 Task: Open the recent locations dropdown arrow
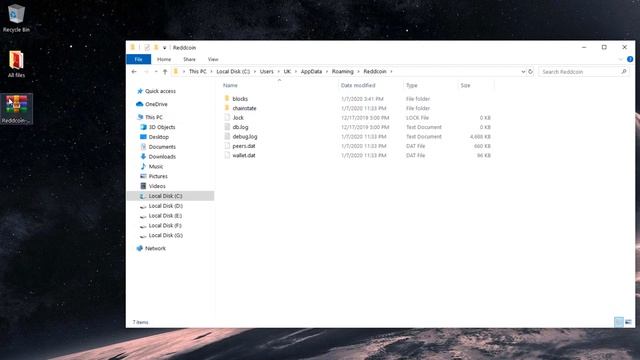coord(156,71)
